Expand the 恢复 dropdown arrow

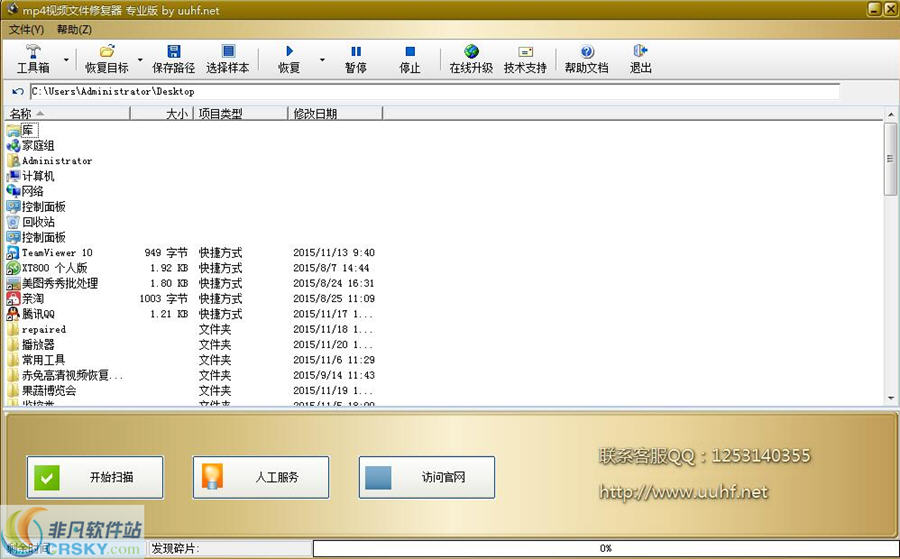322,60
